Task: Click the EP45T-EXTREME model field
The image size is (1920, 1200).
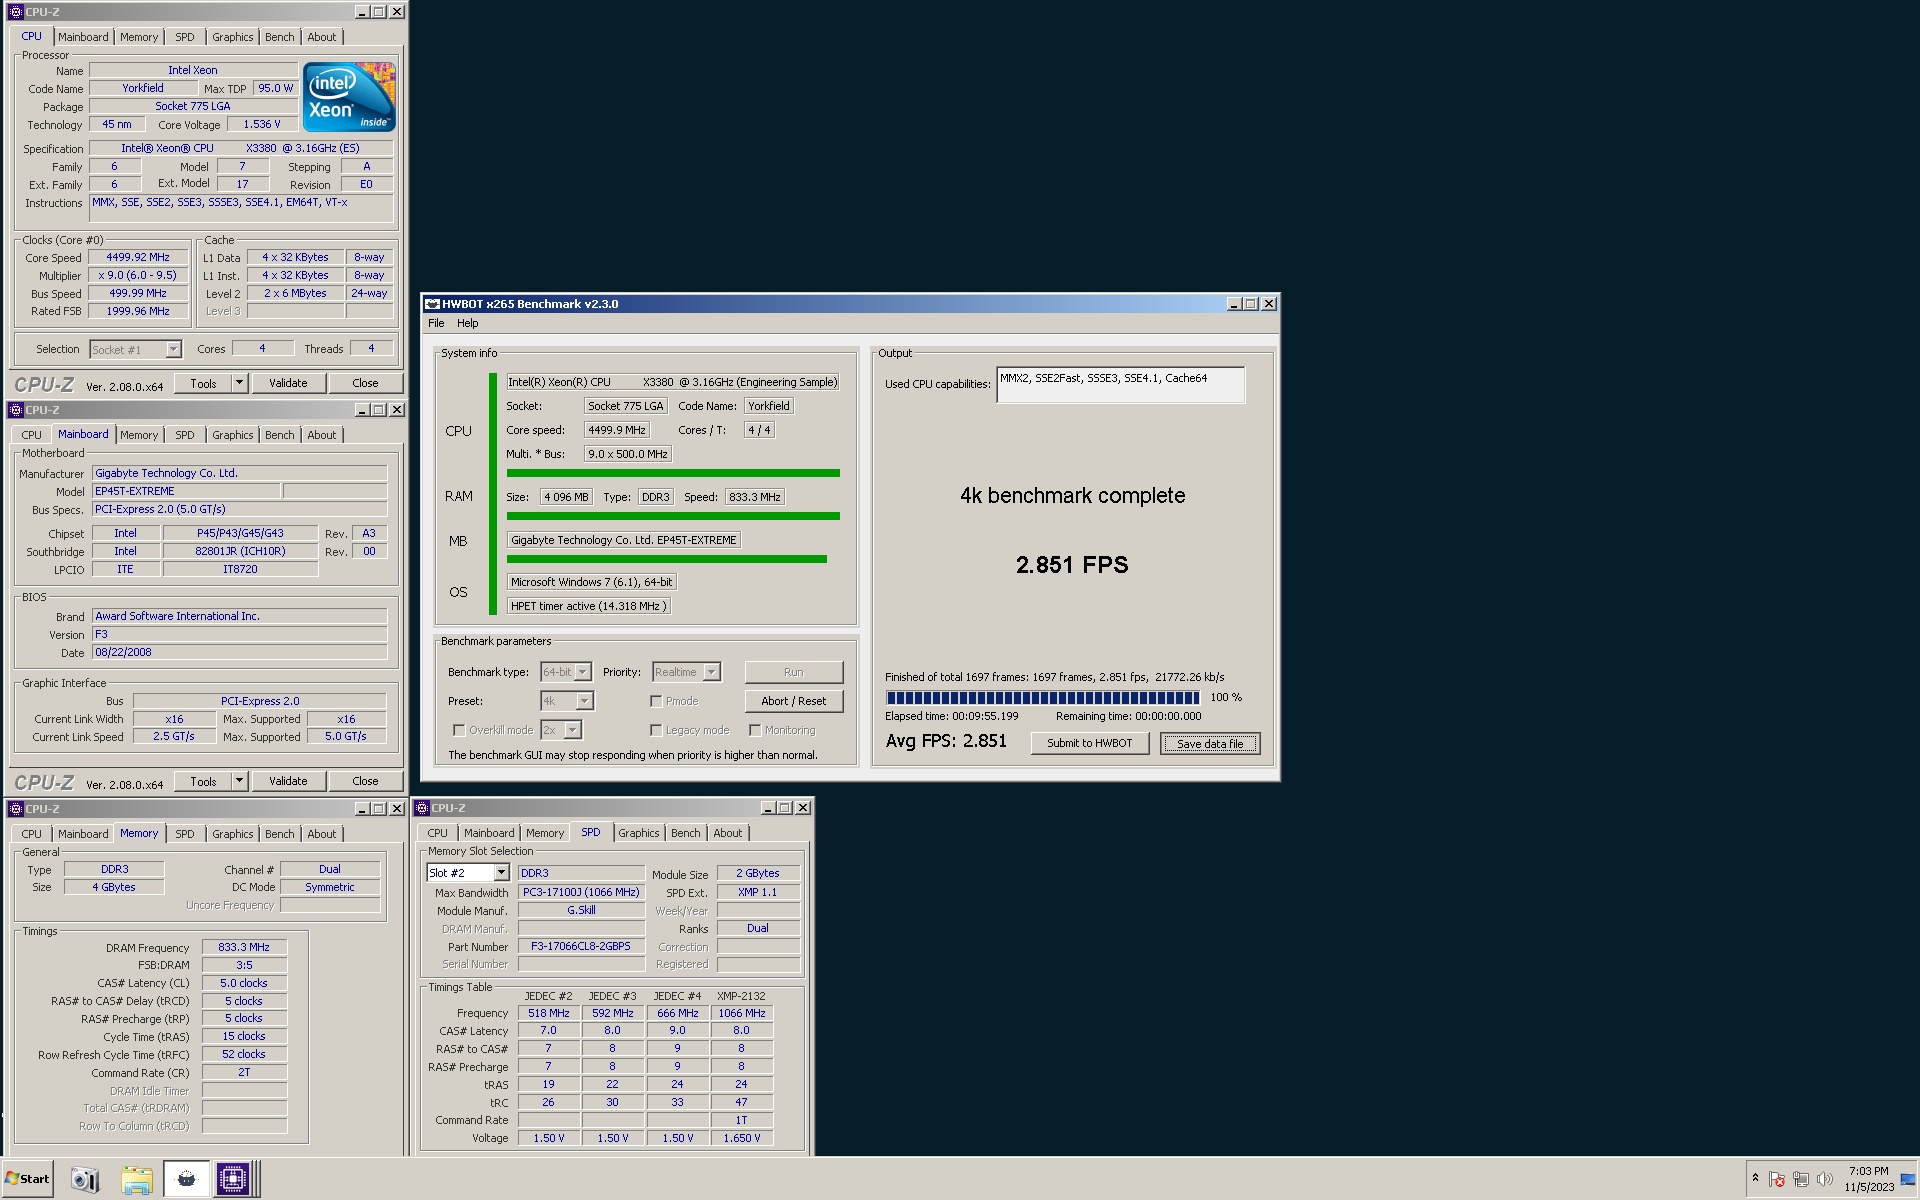Action: tap(186, 491)
